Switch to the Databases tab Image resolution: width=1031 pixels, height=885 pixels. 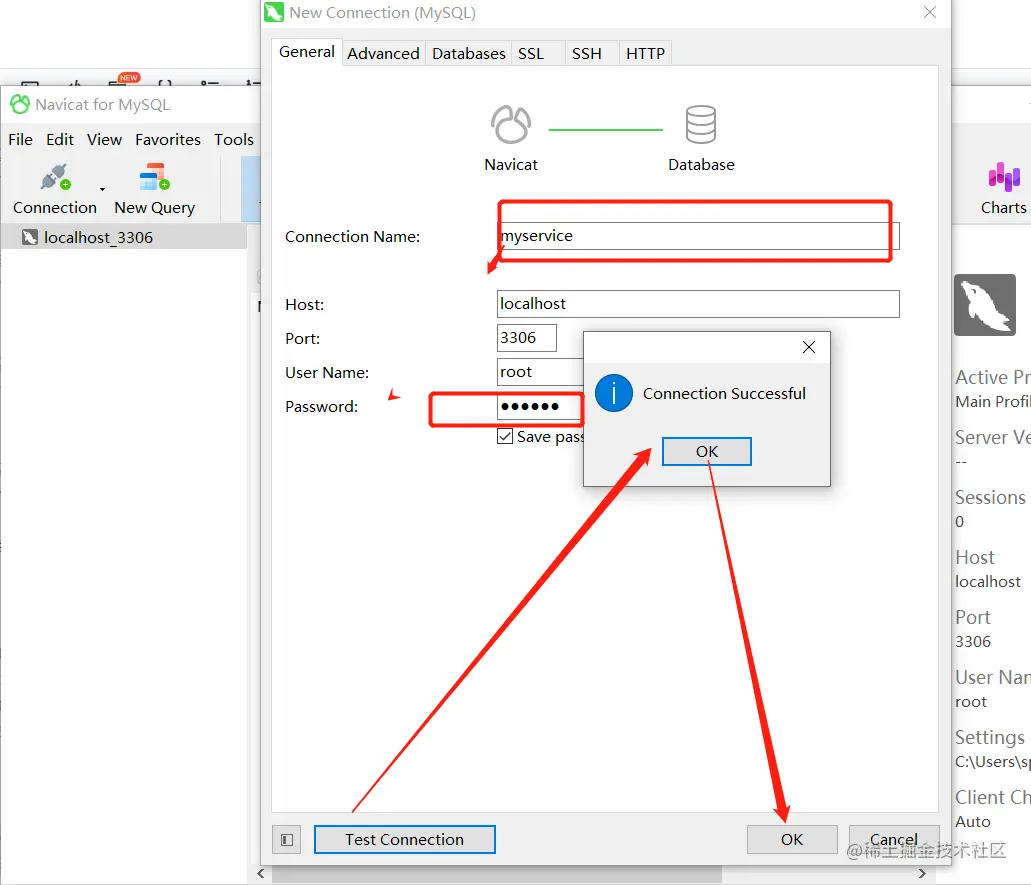click(x=468, y=53)
